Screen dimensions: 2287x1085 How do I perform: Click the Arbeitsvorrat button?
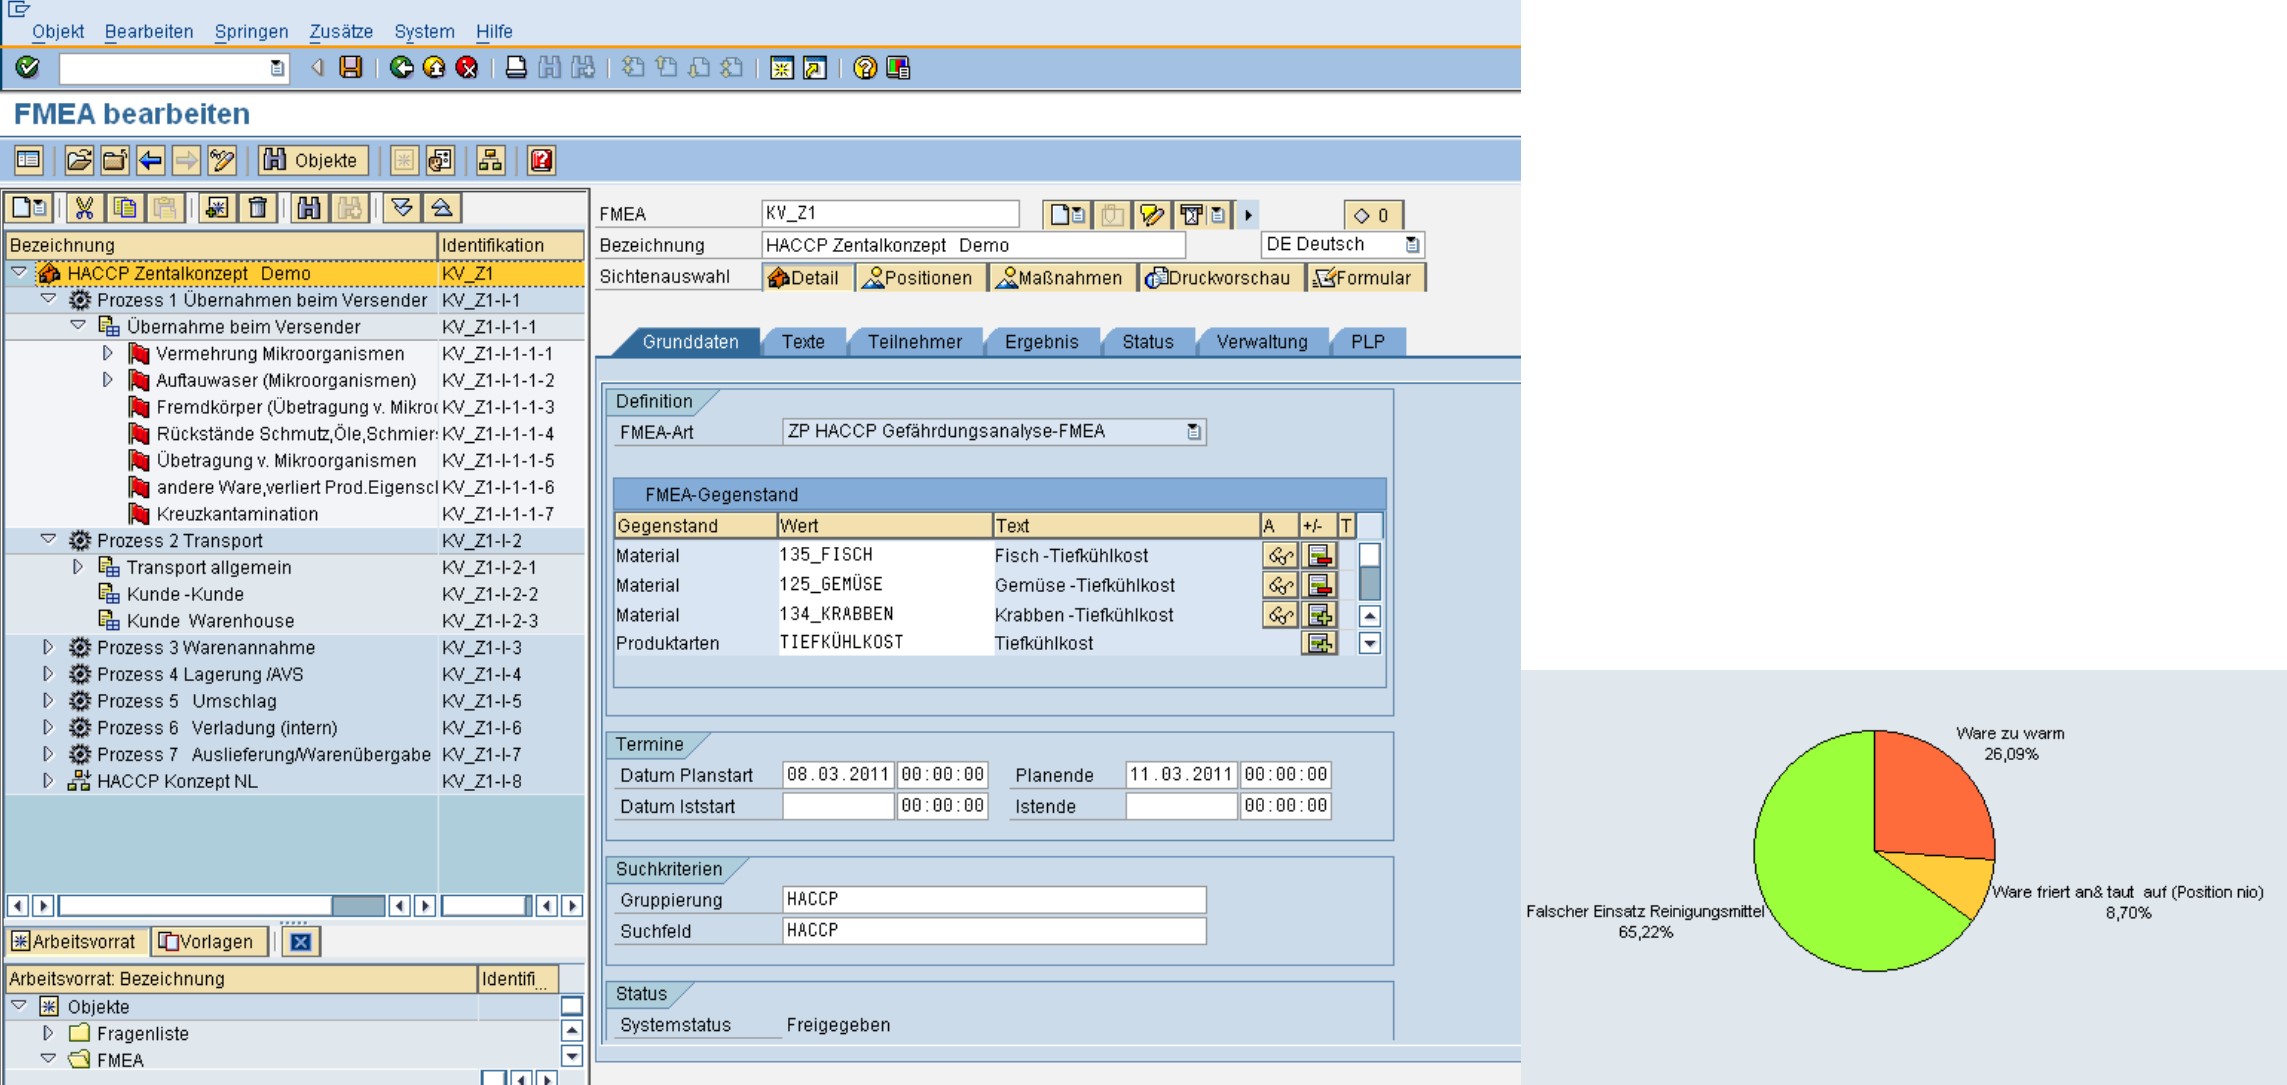click(x=76, y=942)
